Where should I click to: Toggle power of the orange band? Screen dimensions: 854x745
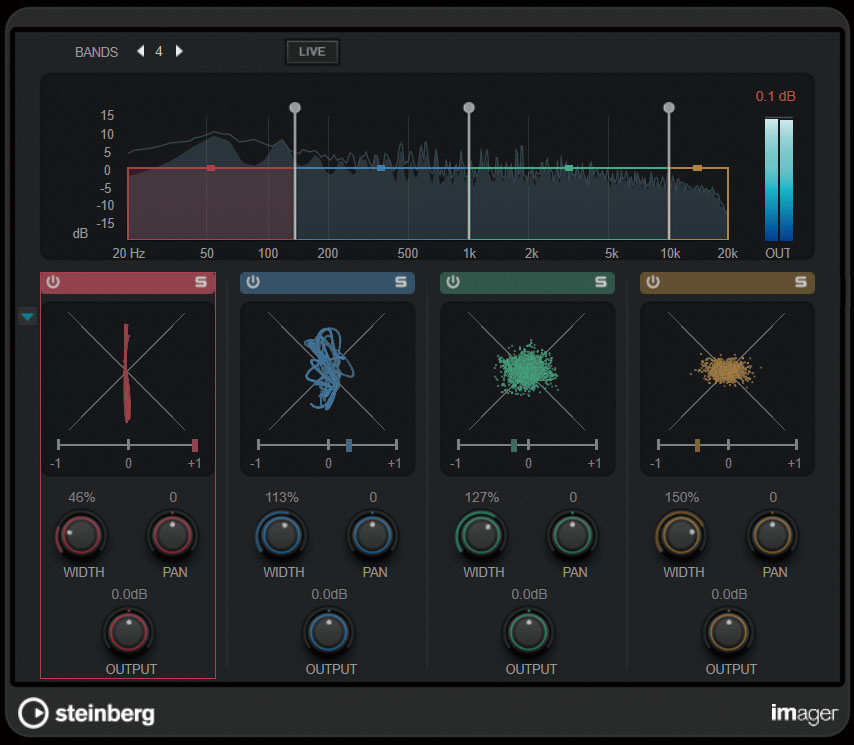(652, 282)
